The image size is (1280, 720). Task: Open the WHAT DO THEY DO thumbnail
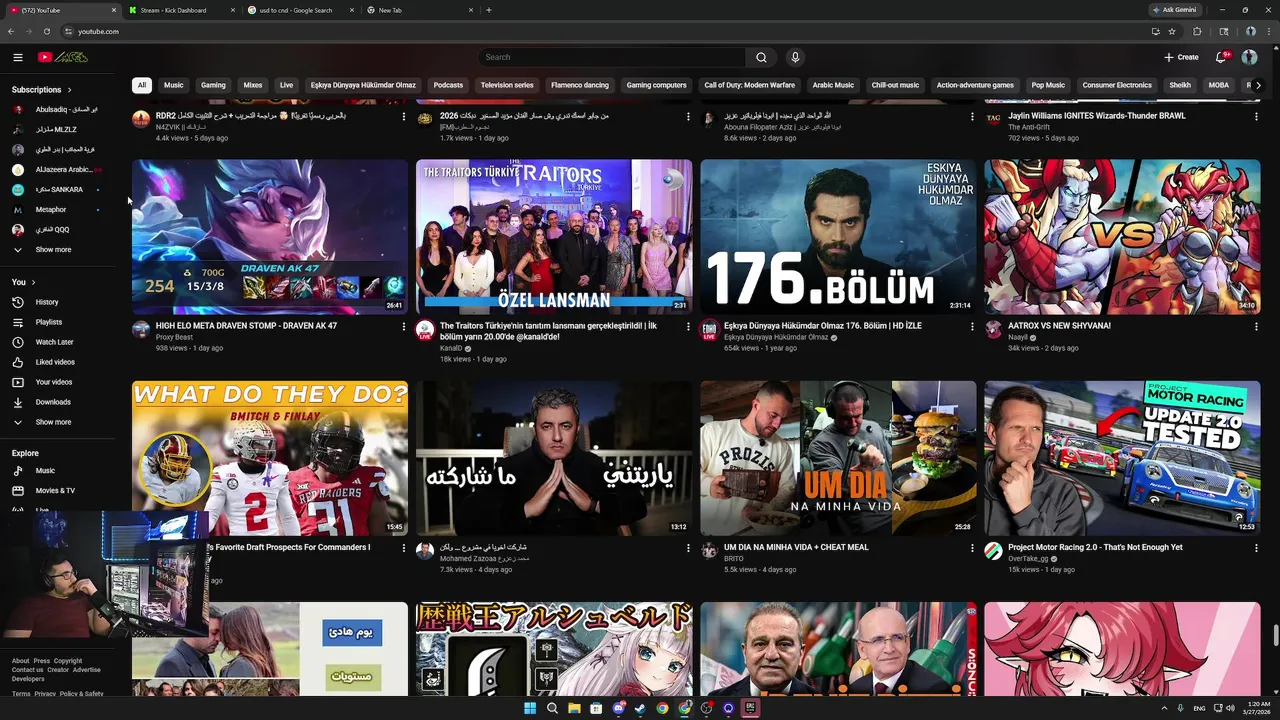pyautogui.click(x=270, y=458)
